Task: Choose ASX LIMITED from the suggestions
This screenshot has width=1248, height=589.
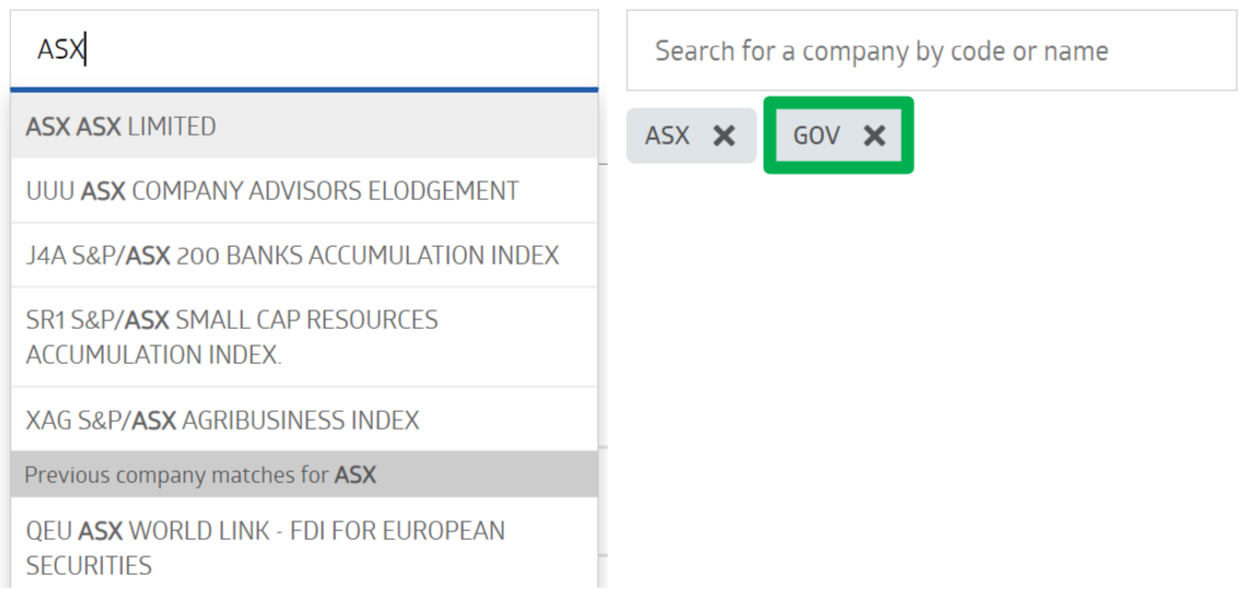Action: click(304, 126)
